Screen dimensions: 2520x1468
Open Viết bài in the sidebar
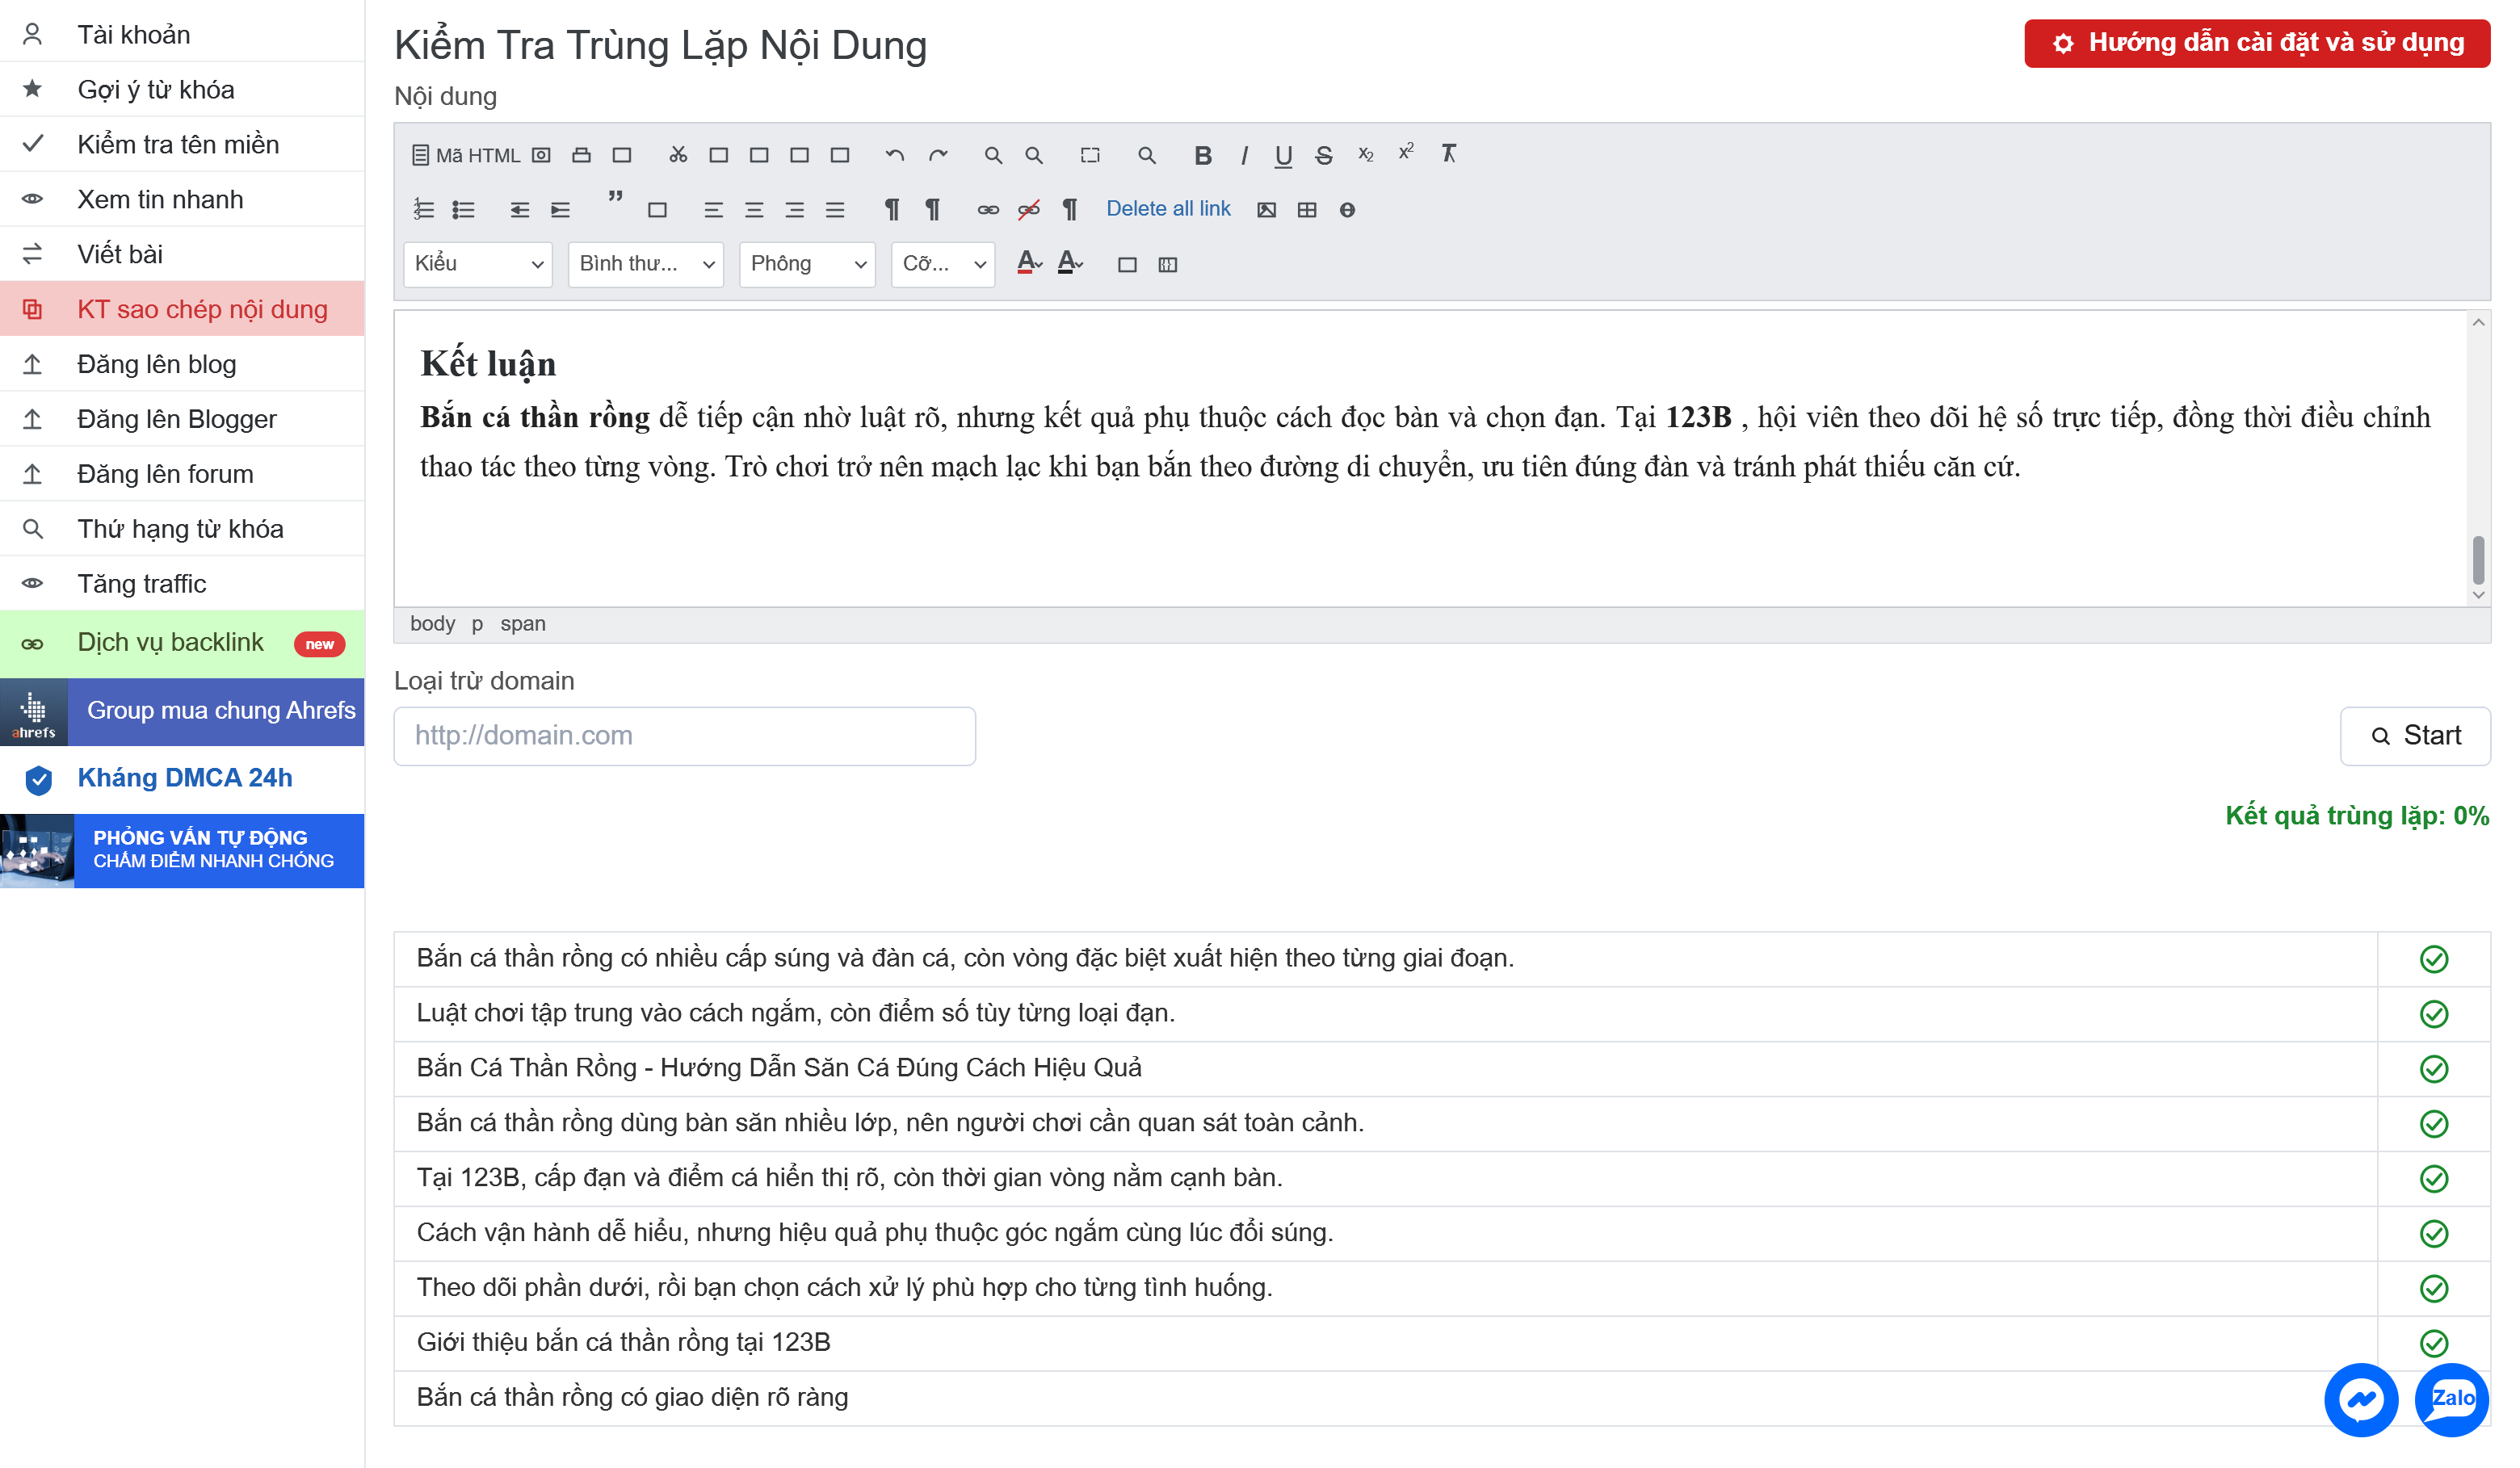[182, 254]
